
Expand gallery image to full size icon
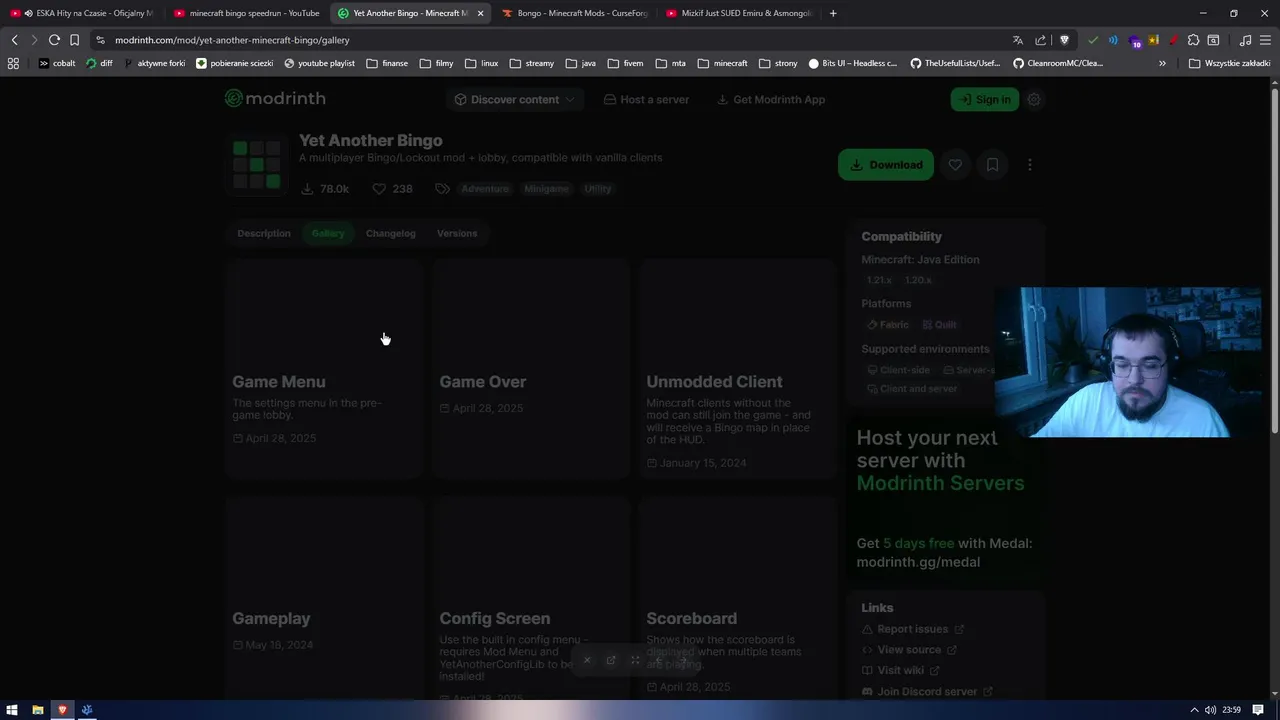point(635,660)
